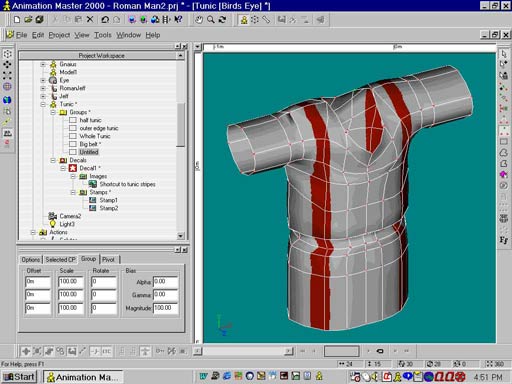Click the Translate manipulator icon in bottom toolbar
512x384 pixels.
pos(26,351)
